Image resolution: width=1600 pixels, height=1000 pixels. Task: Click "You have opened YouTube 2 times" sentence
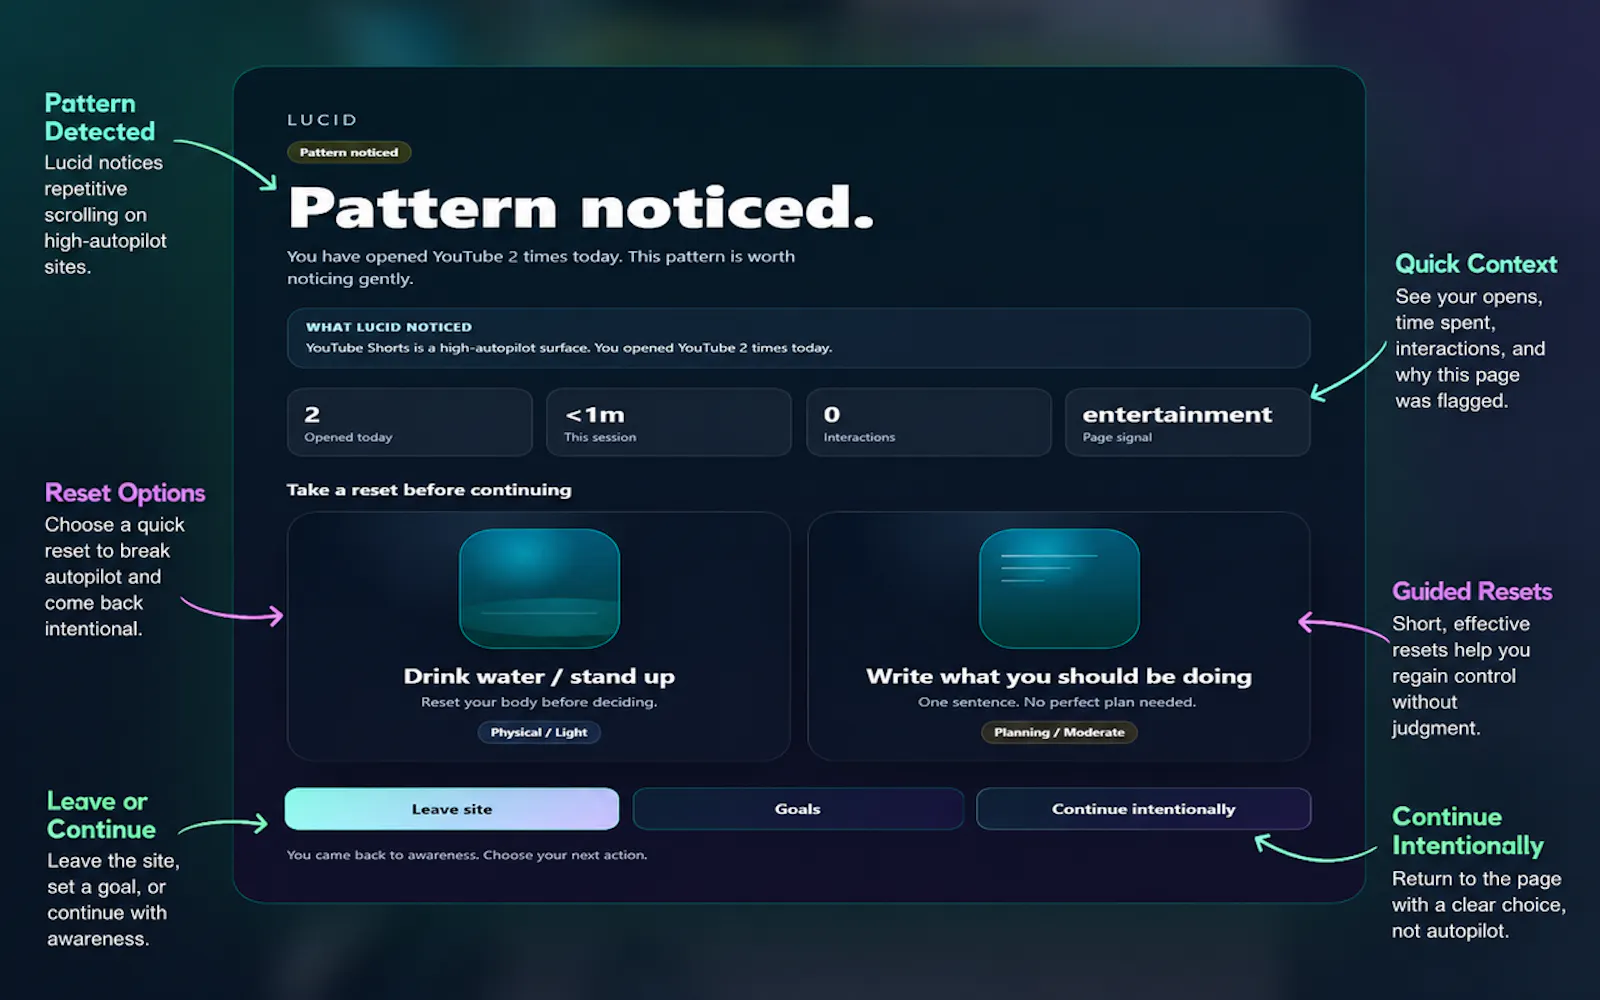pyautogui.click(x=541, y=267)
